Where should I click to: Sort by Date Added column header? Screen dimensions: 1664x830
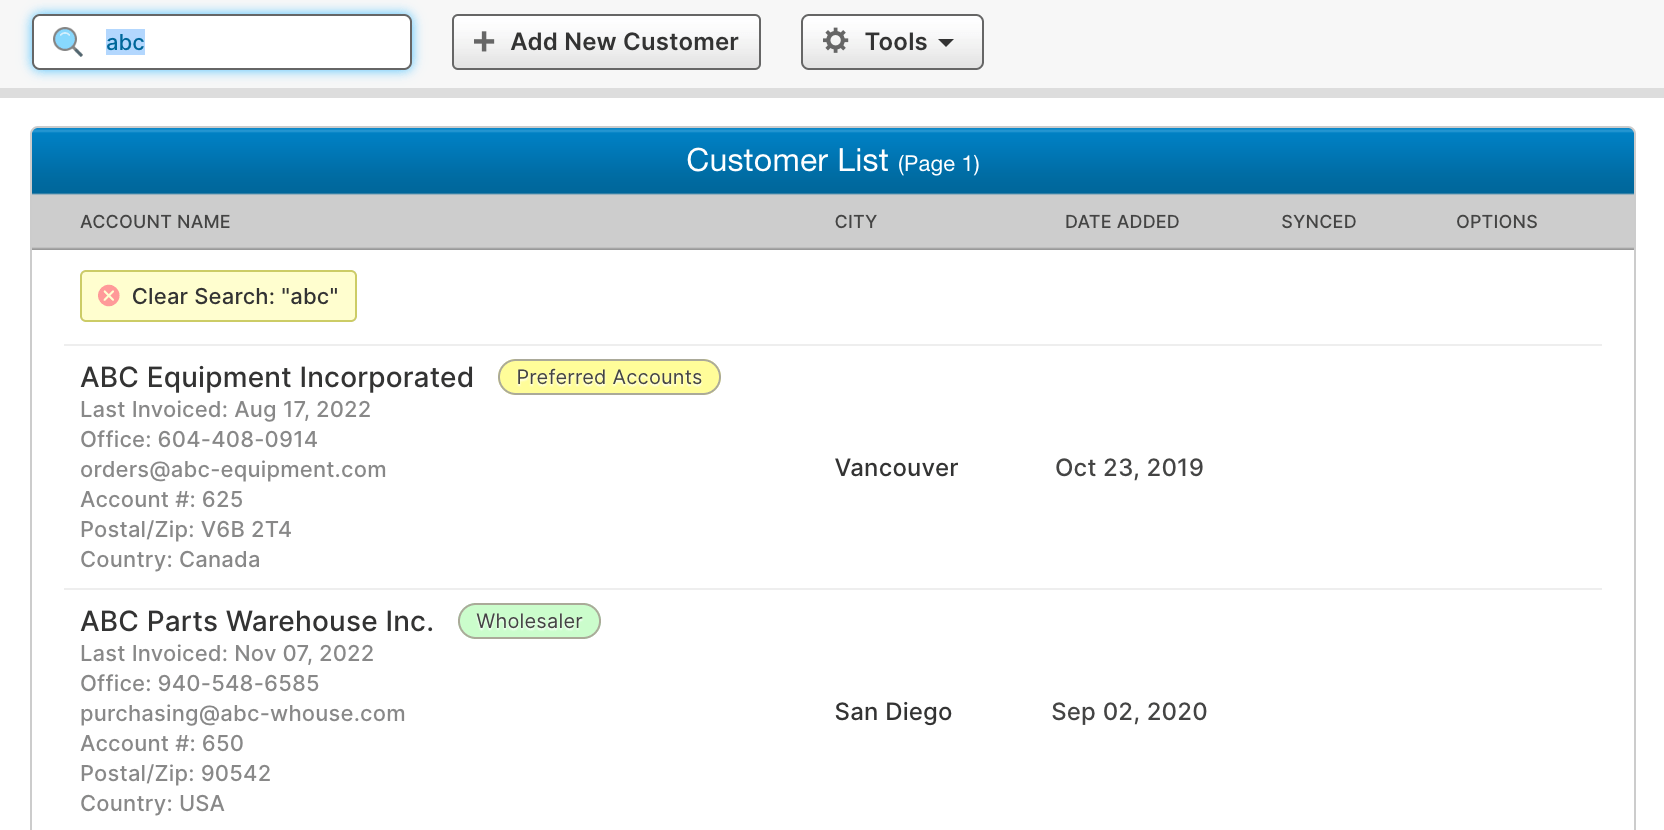tap(1121, 222)
